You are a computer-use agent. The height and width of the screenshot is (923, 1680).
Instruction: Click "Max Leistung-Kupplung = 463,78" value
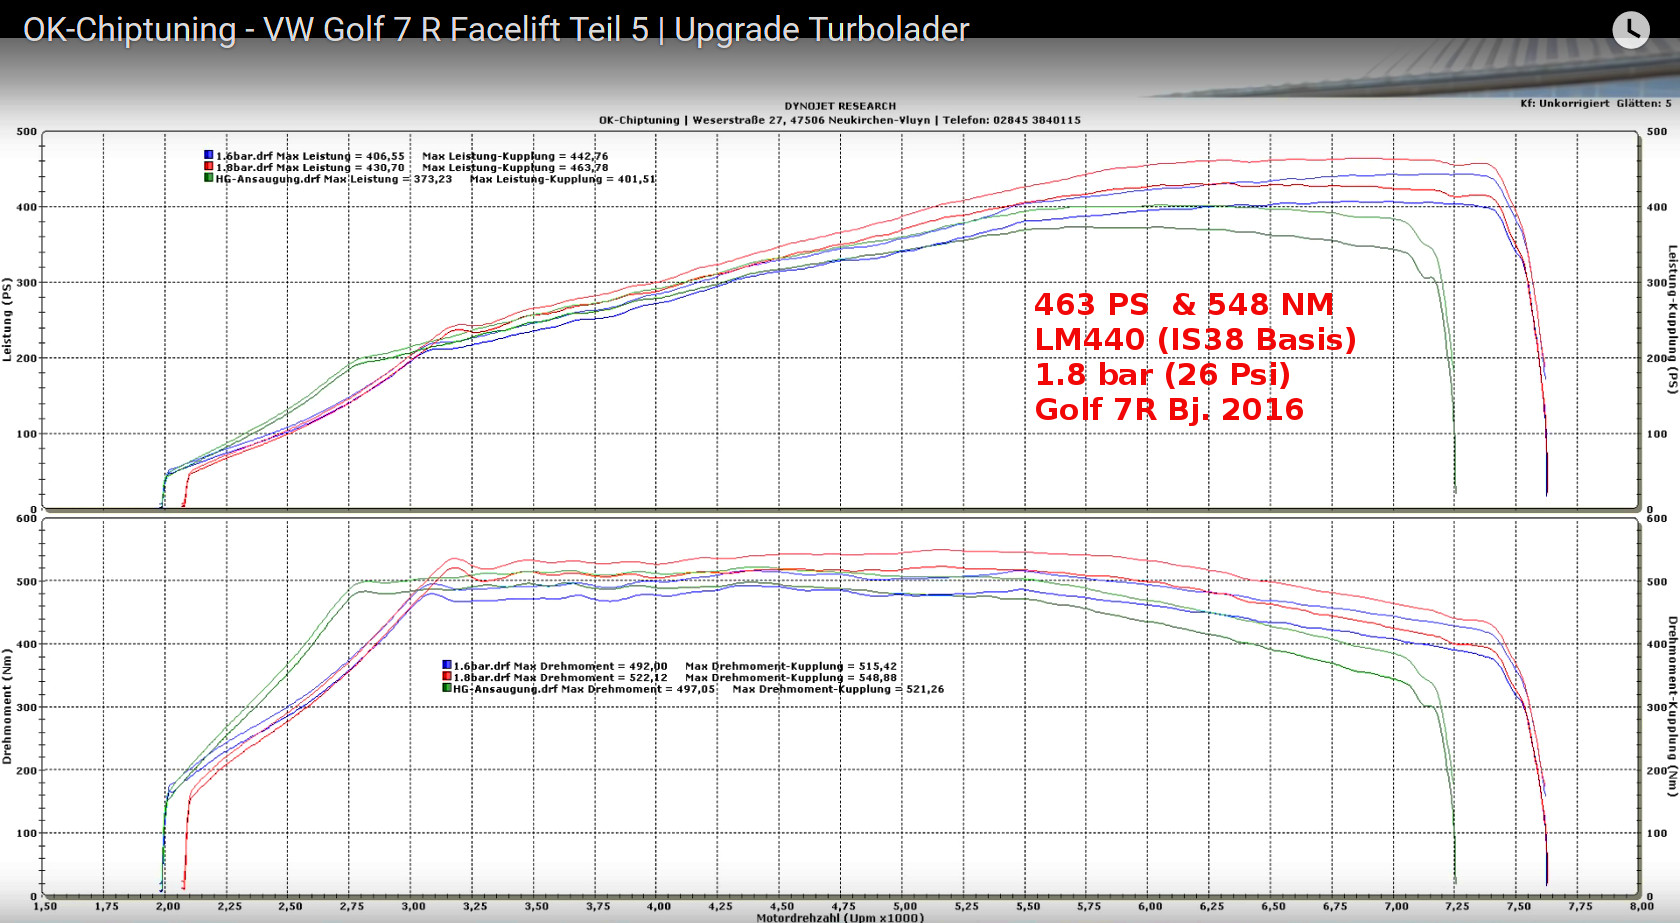(515, 168)
